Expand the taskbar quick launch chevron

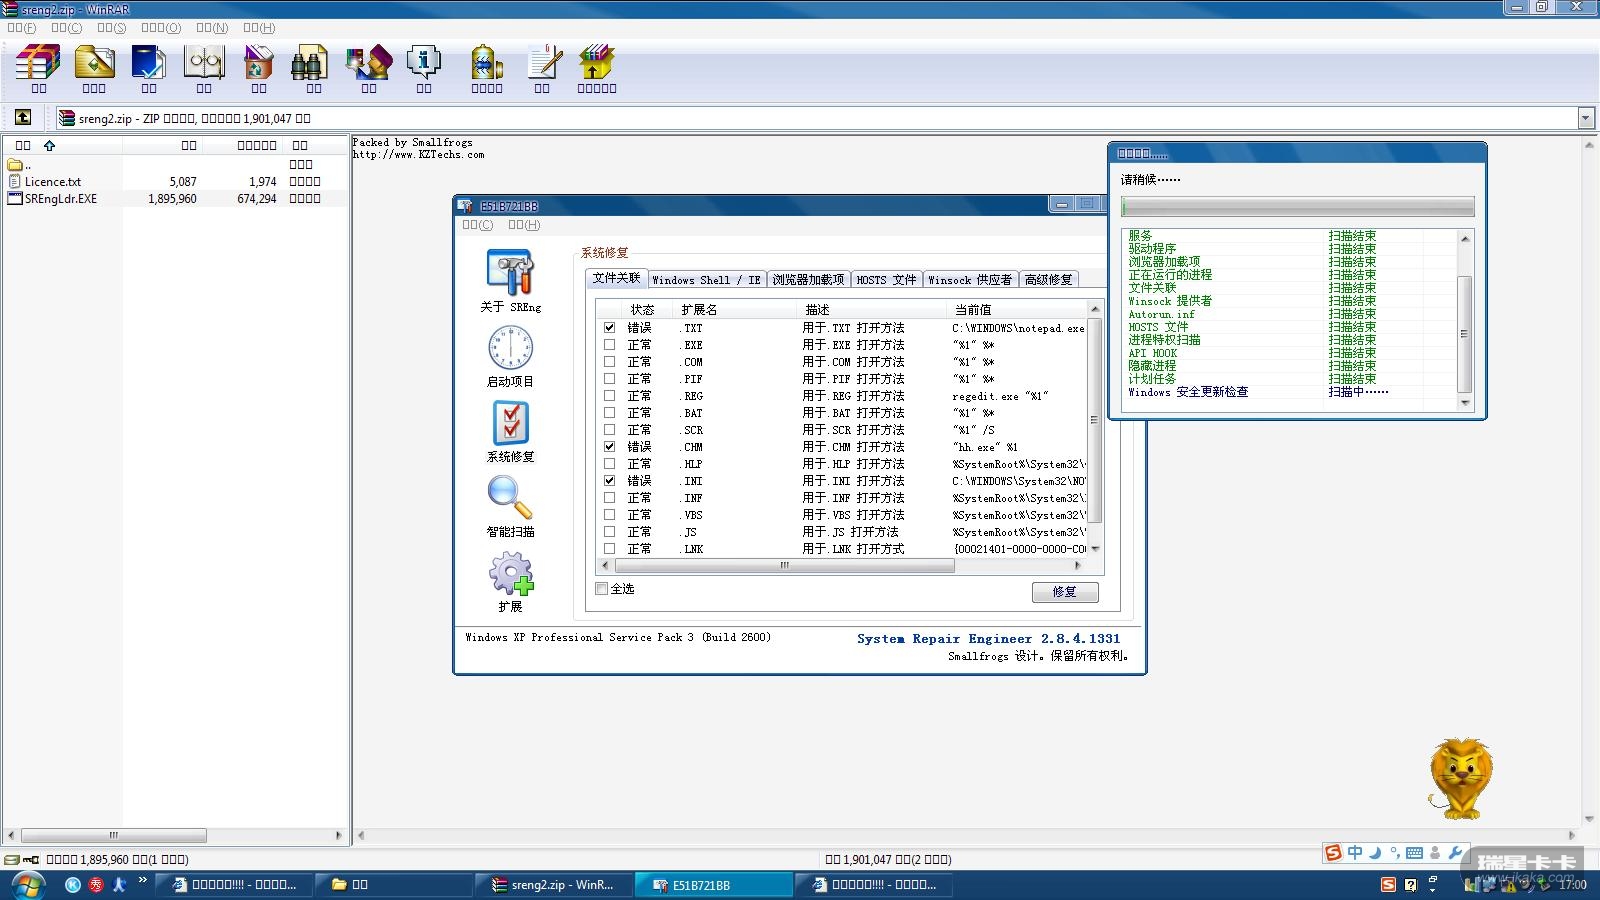[x=143, y=881]
